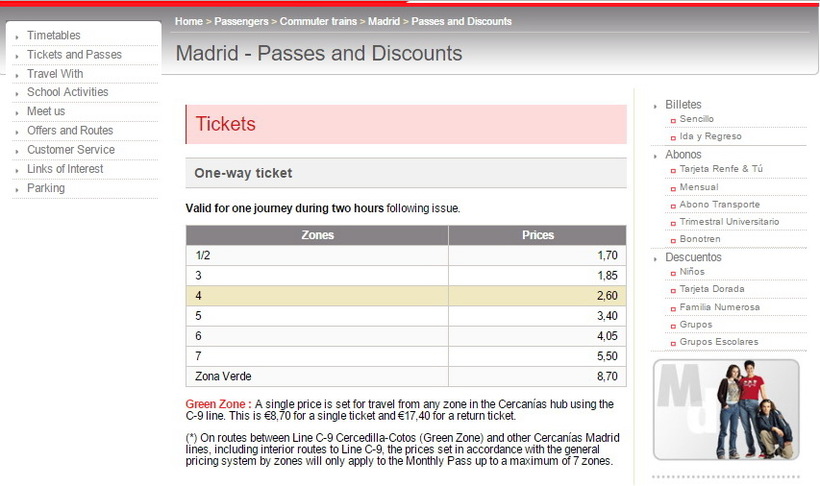Click Parking in left navigation
This screenshot has height=486, width=820.
(x=46, y=188)
